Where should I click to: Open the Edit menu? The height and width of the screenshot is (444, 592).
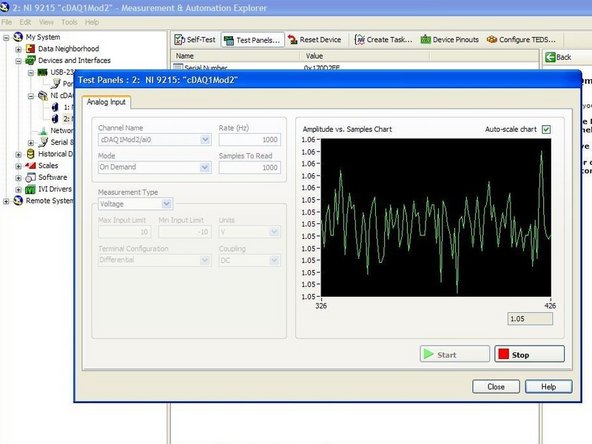25,22
